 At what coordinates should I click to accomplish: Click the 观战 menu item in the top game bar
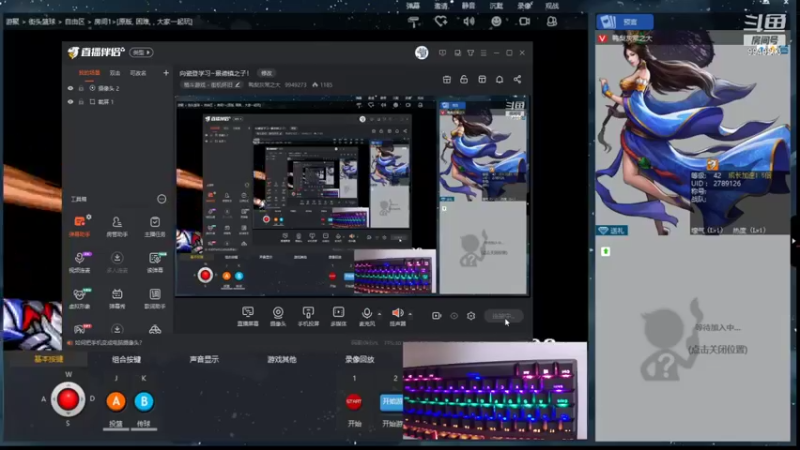(552, 6)
